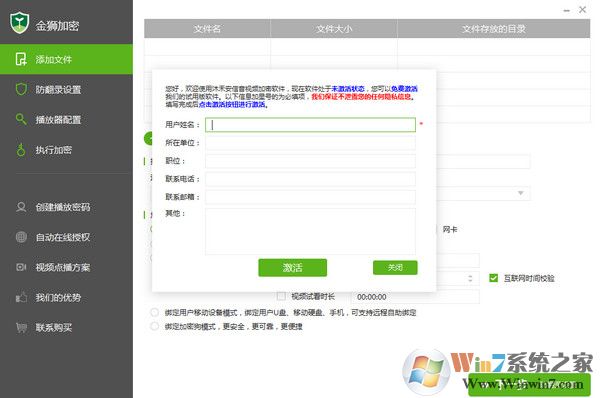Click the 添加文件 document icon
The image size is (600, 398).
(21, 59)
